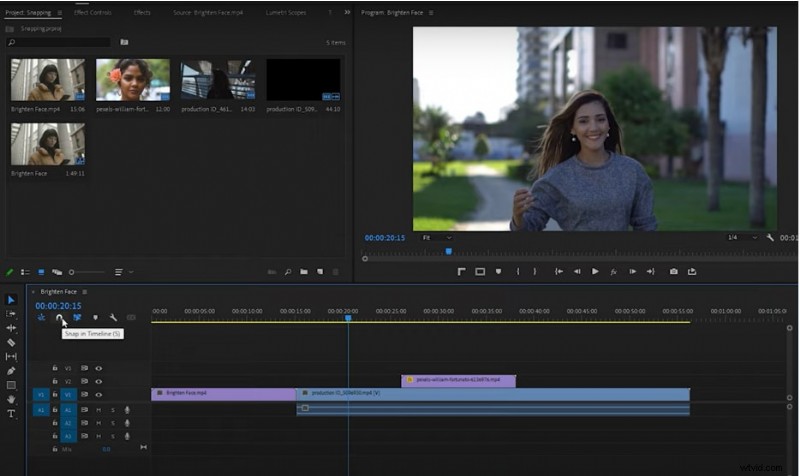Image resolution: width=800 pixels, height=476 pixels.
Task: Mute audio track A1
Action: pos(98,410)
